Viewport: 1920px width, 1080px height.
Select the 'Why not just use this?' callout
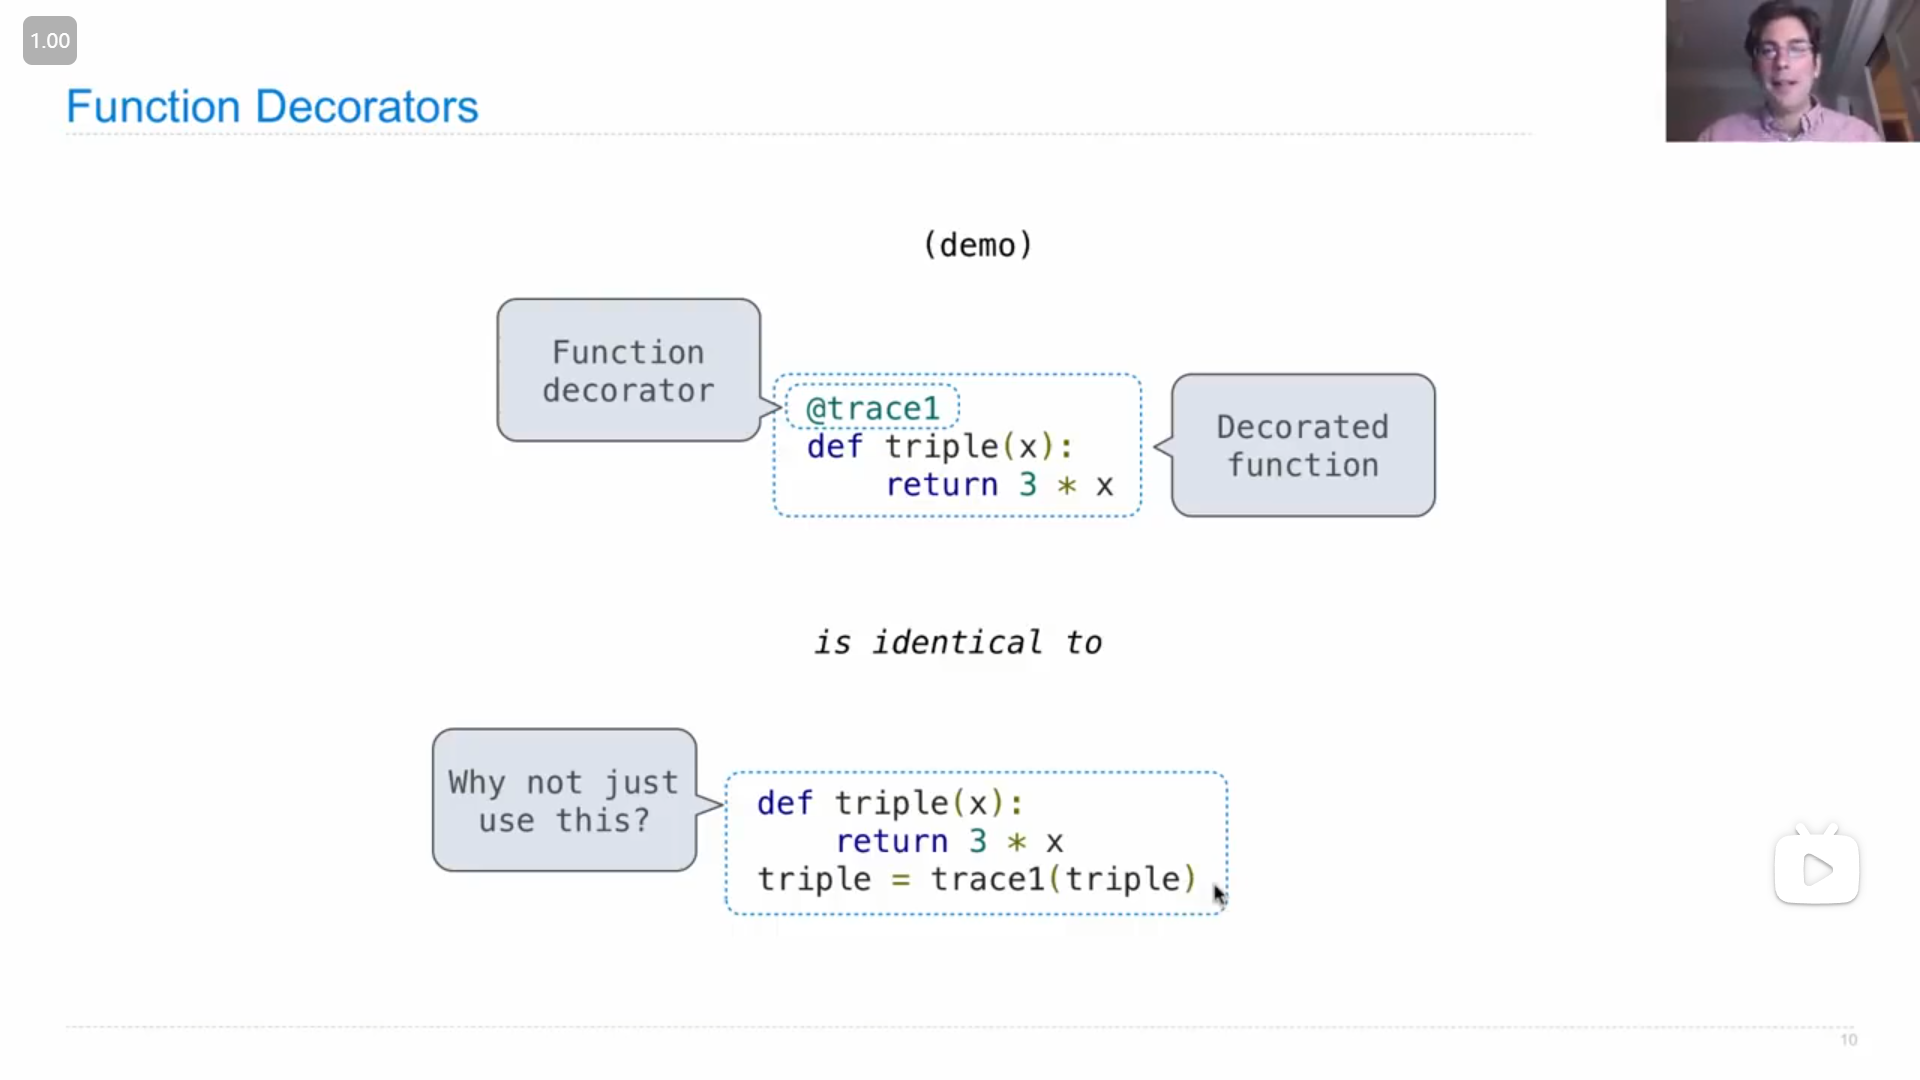(564, 800)
